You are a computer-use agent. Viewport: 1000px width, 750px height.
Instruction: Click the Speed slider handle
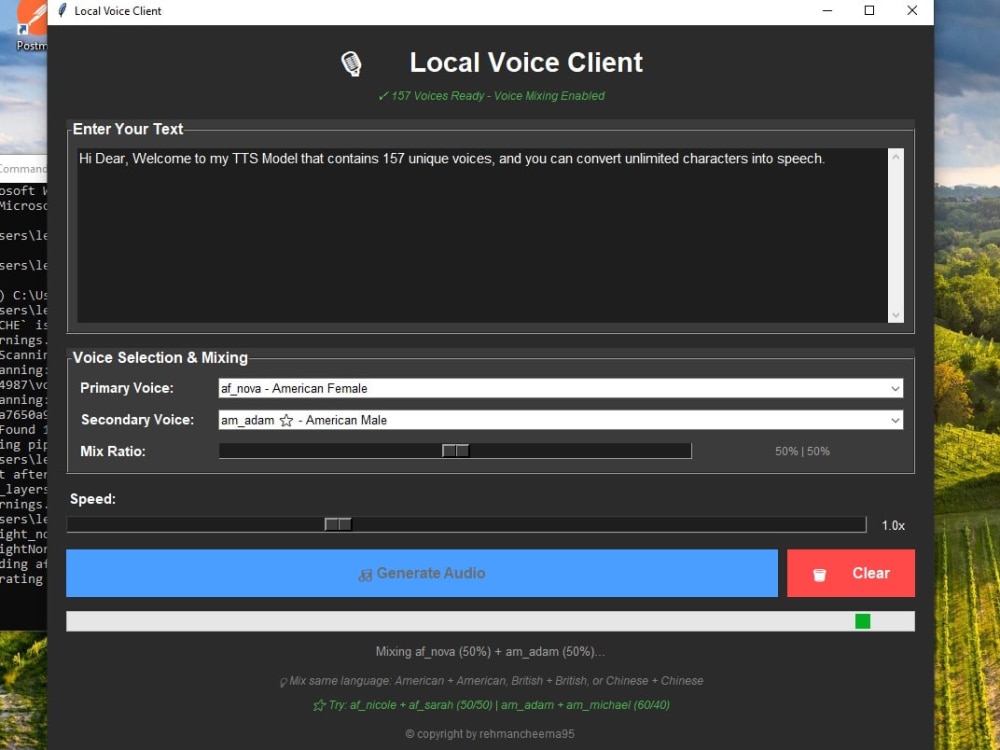click(x=338, y=524)
